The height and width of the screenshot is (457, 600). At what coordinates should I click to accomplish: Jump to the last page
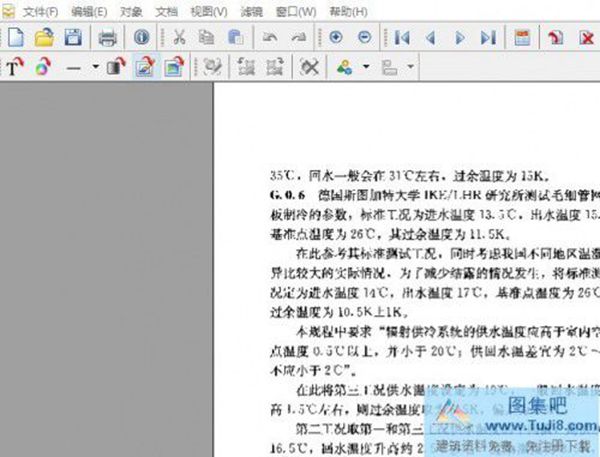coord(489,38)
